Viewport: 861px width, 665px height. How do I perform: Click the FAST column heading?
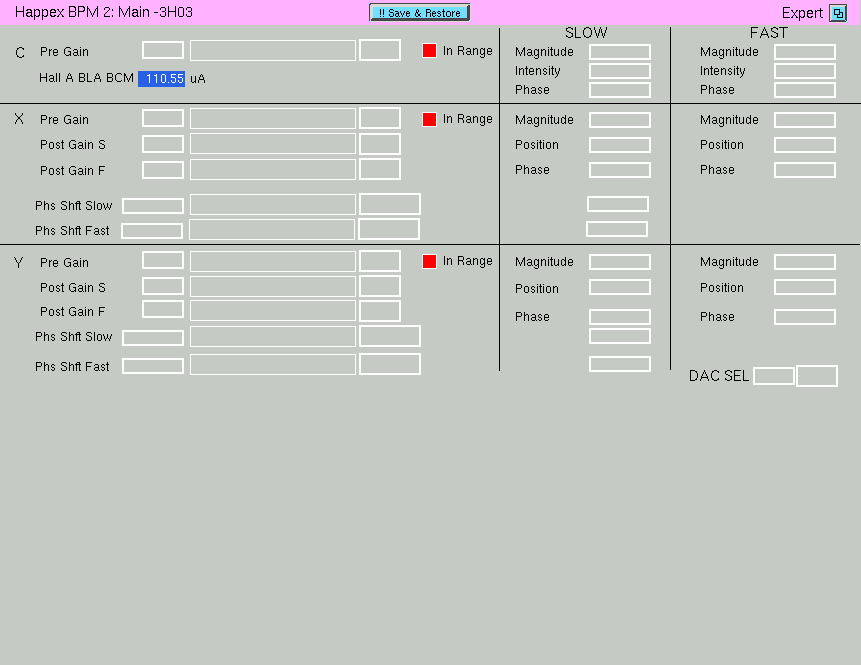[x=769, y=33]
